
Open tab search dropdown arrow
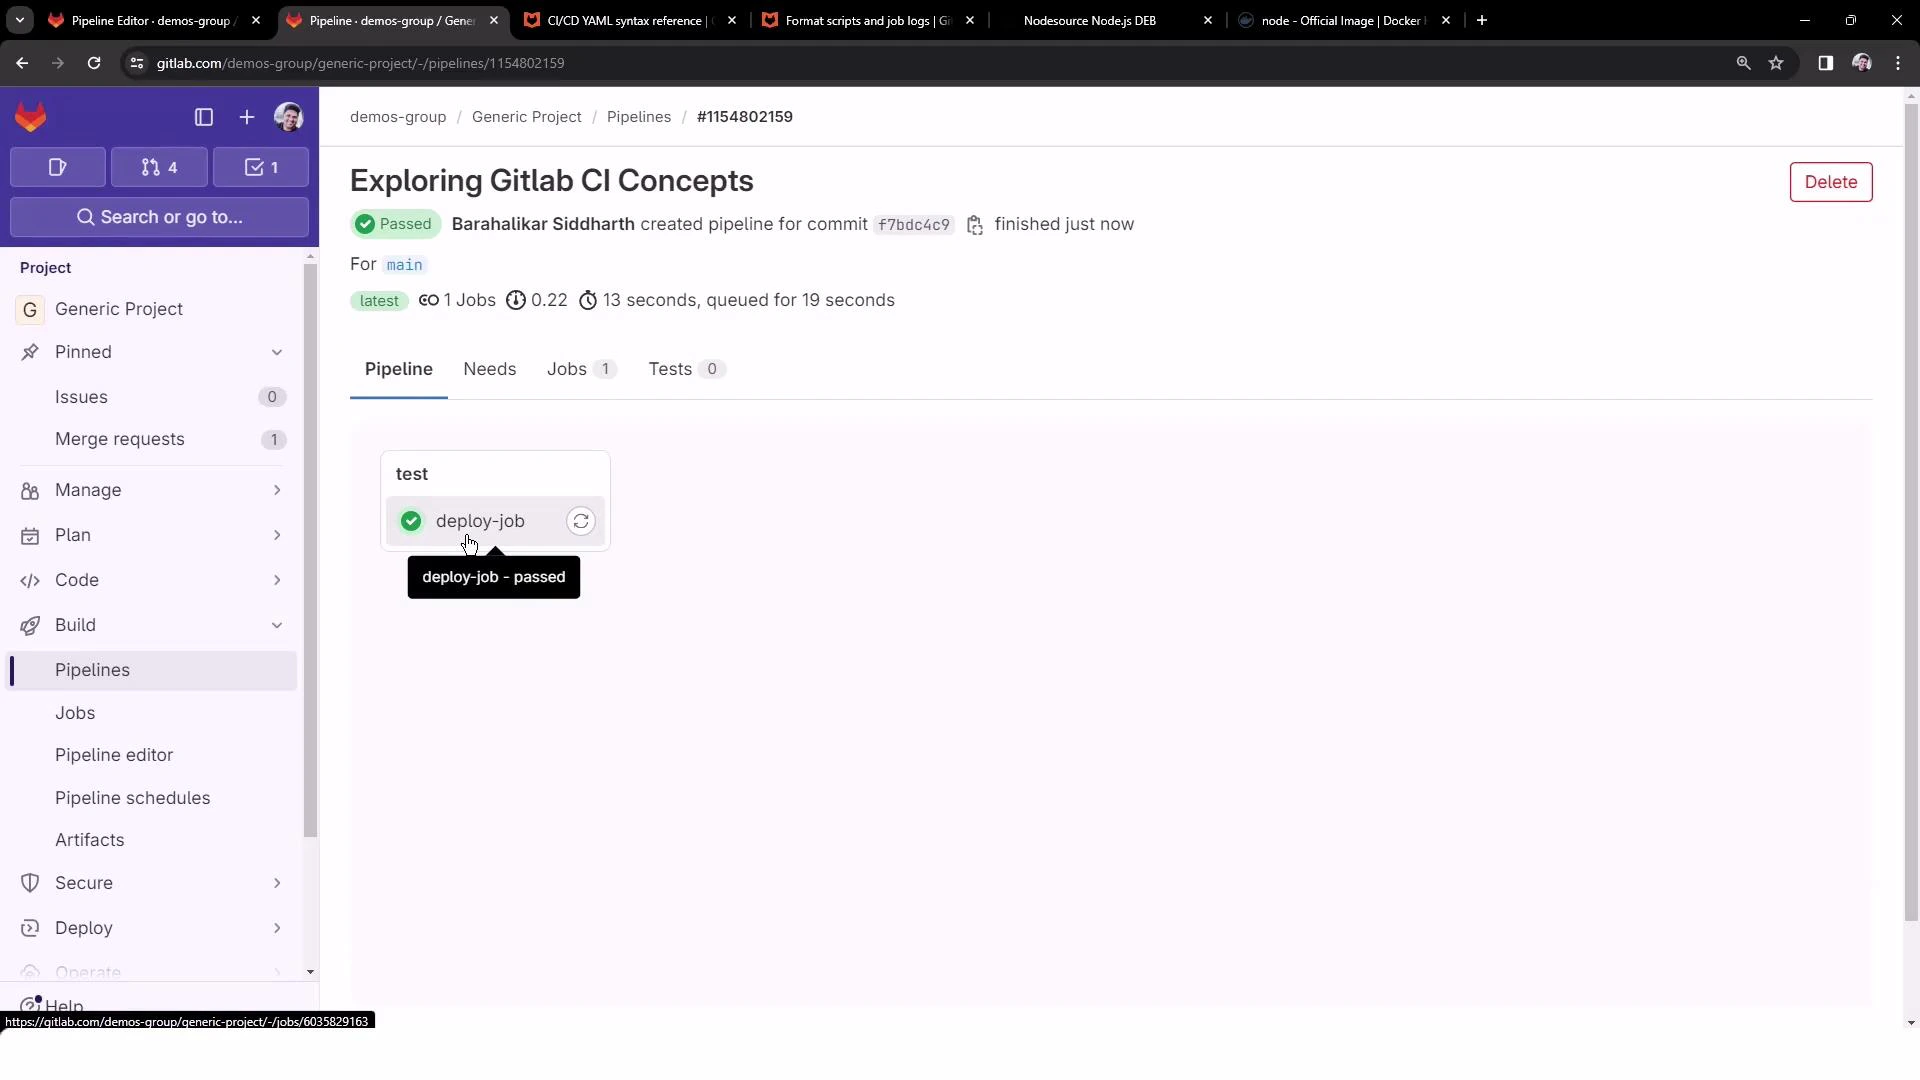(19, 20)
